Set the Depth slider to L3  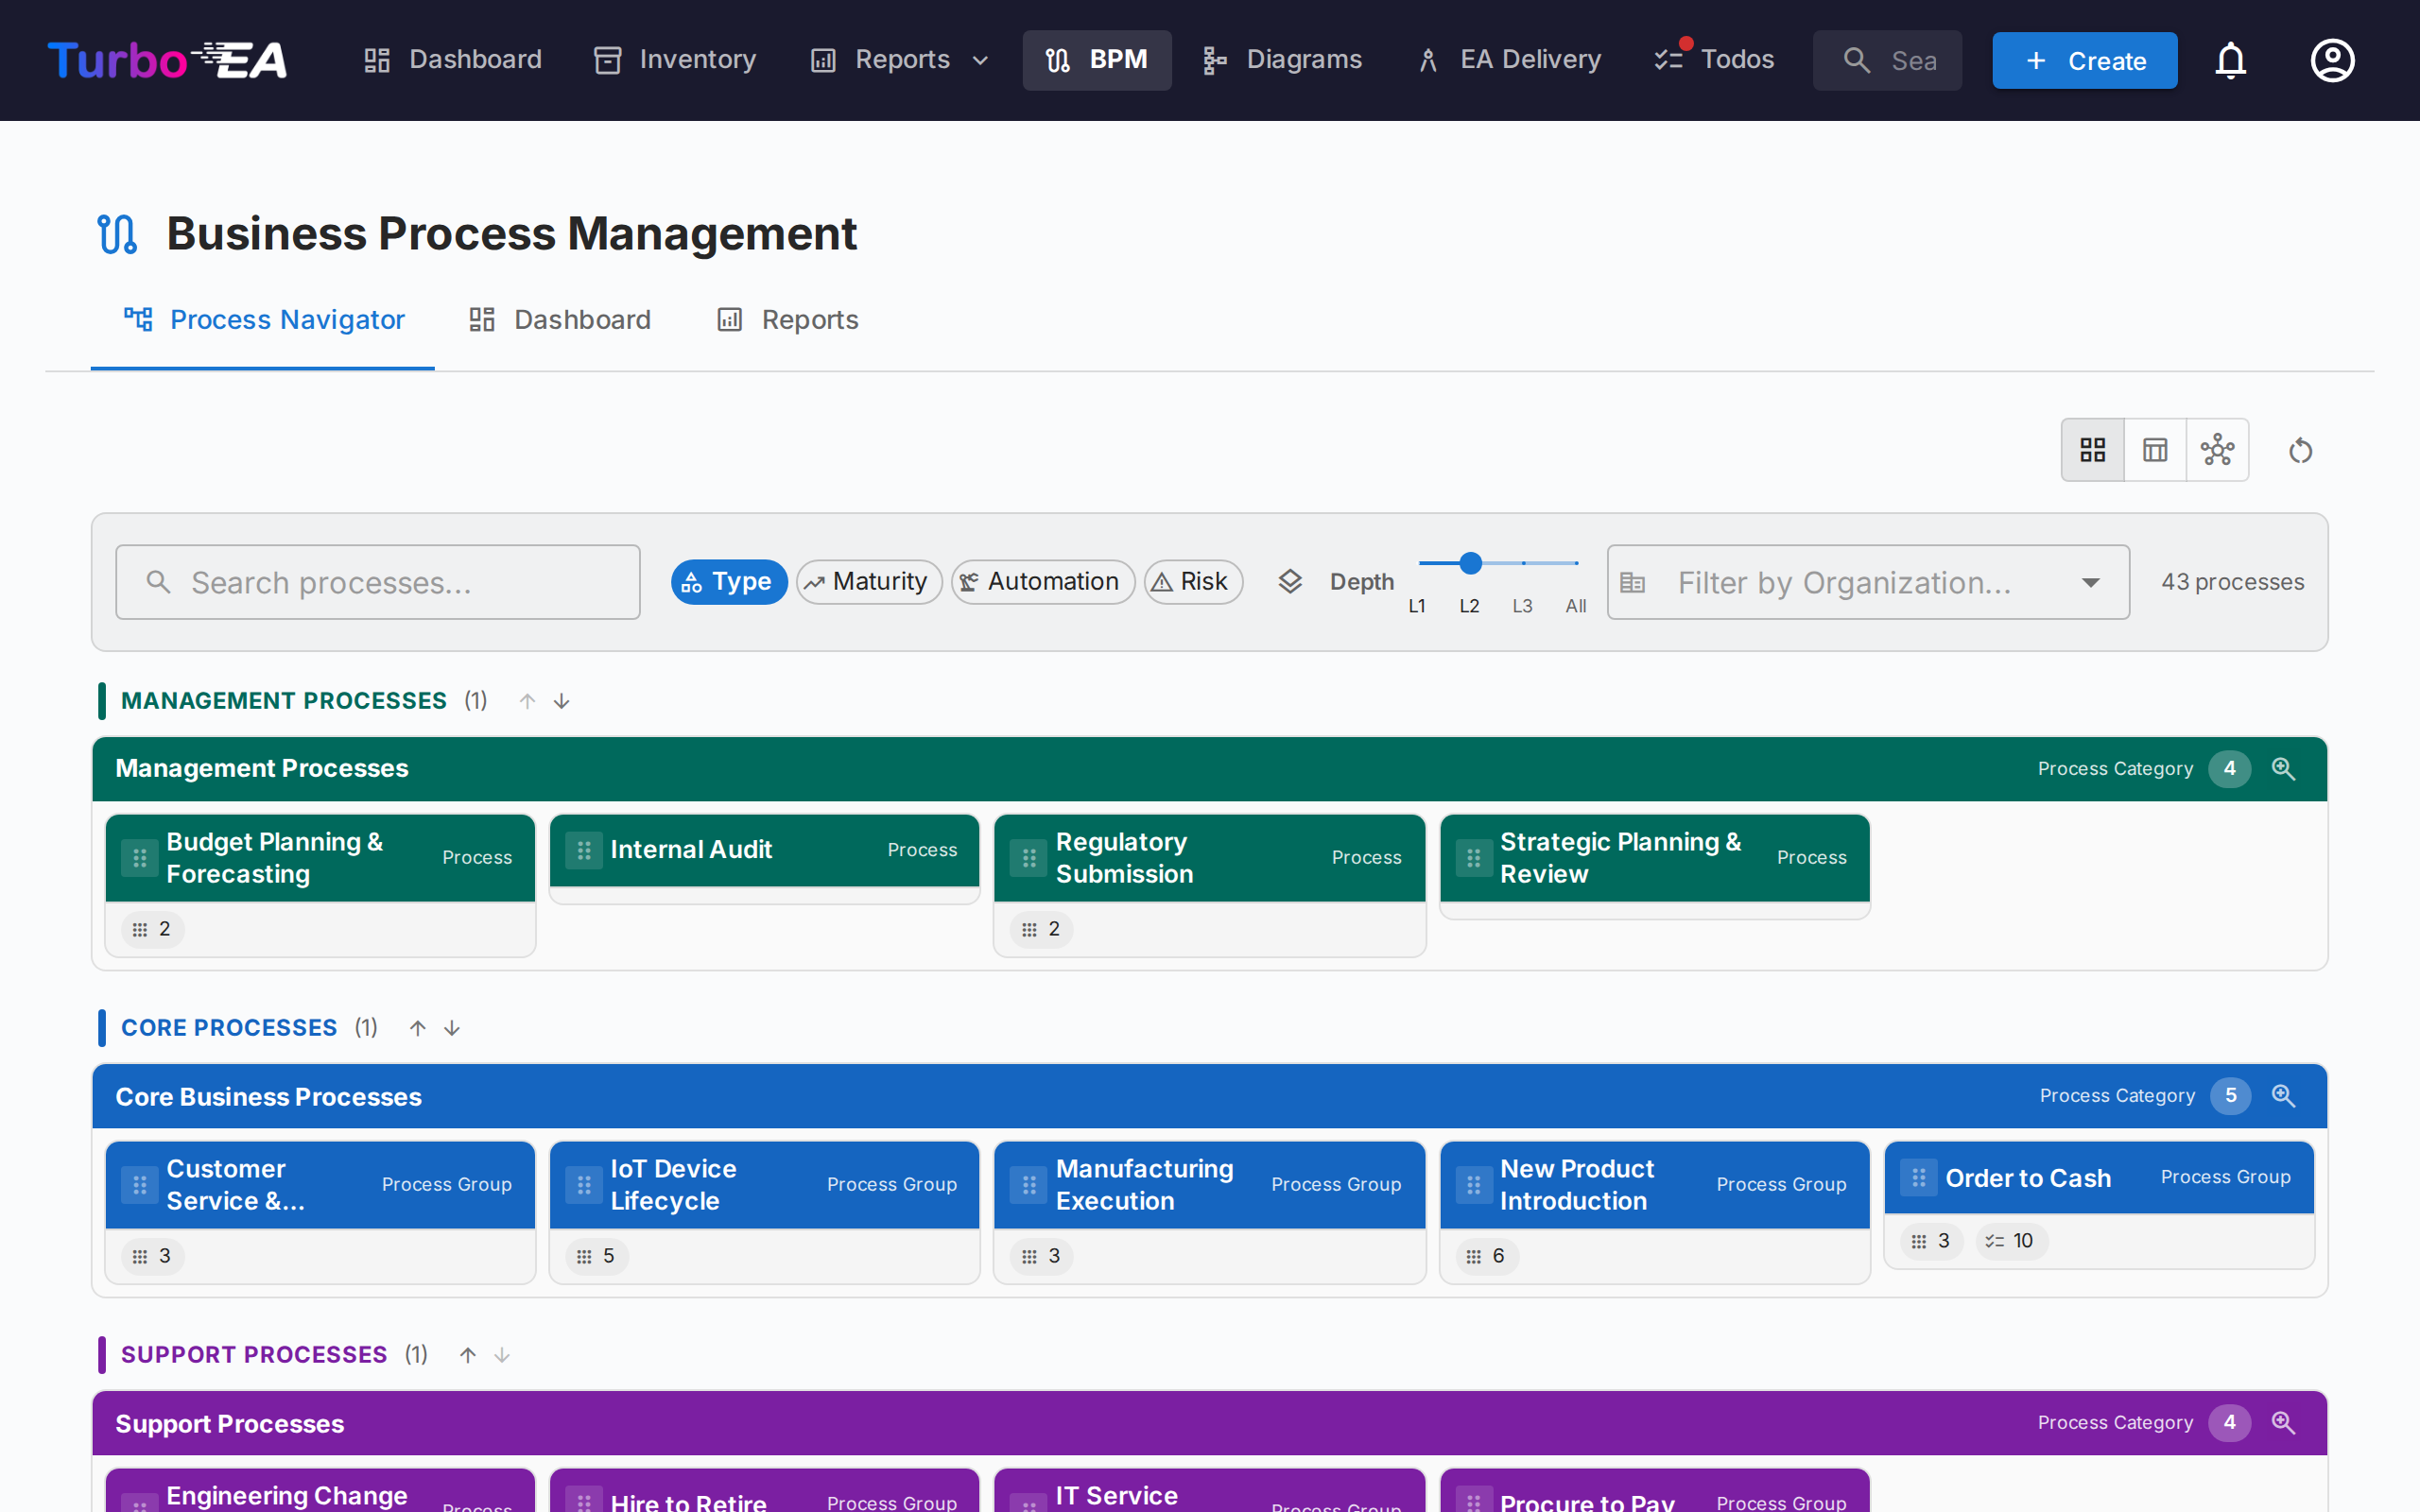(1522, 563)
